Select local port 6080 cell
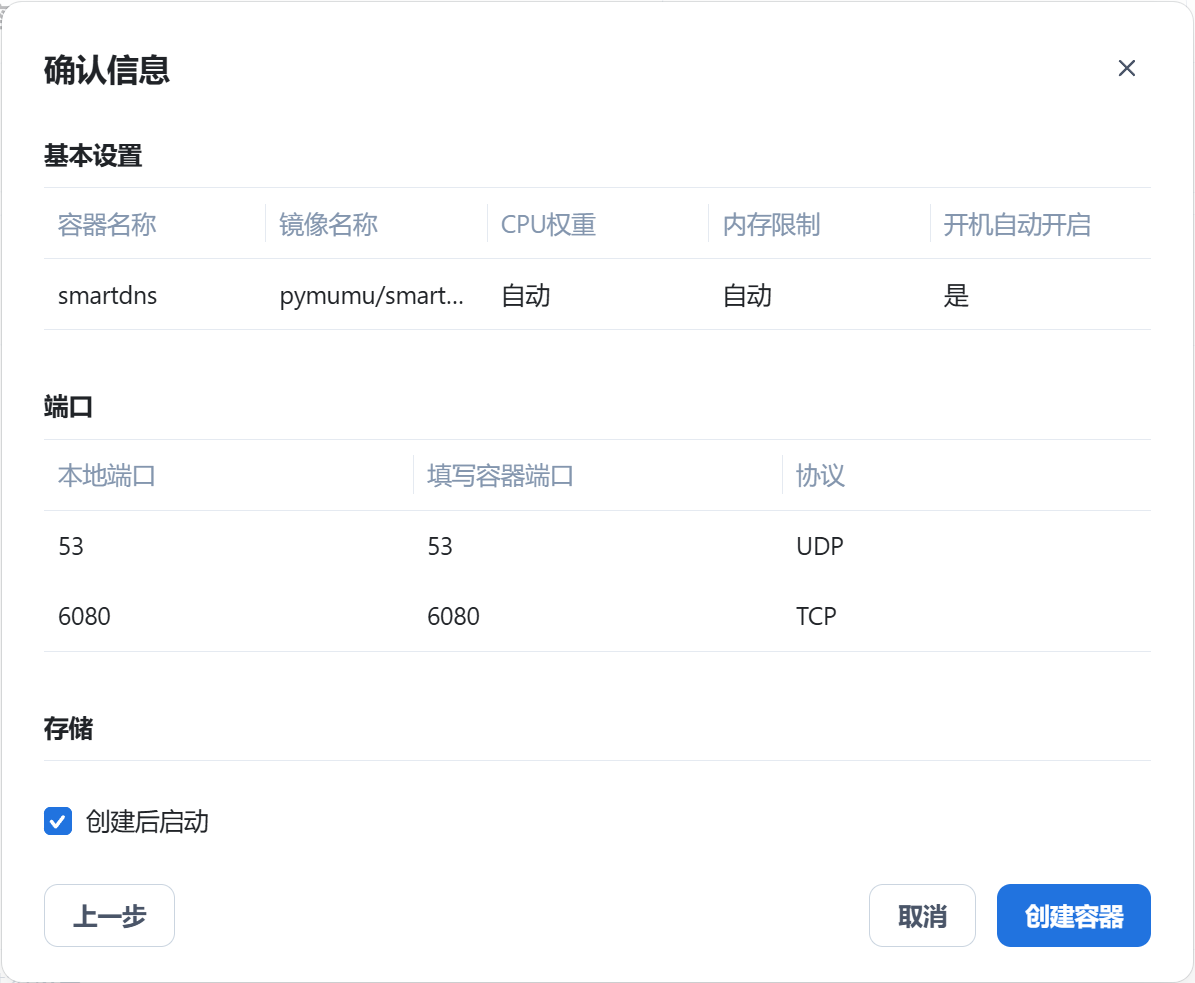This screenshot has height=983, width=1195. point(84,617)
